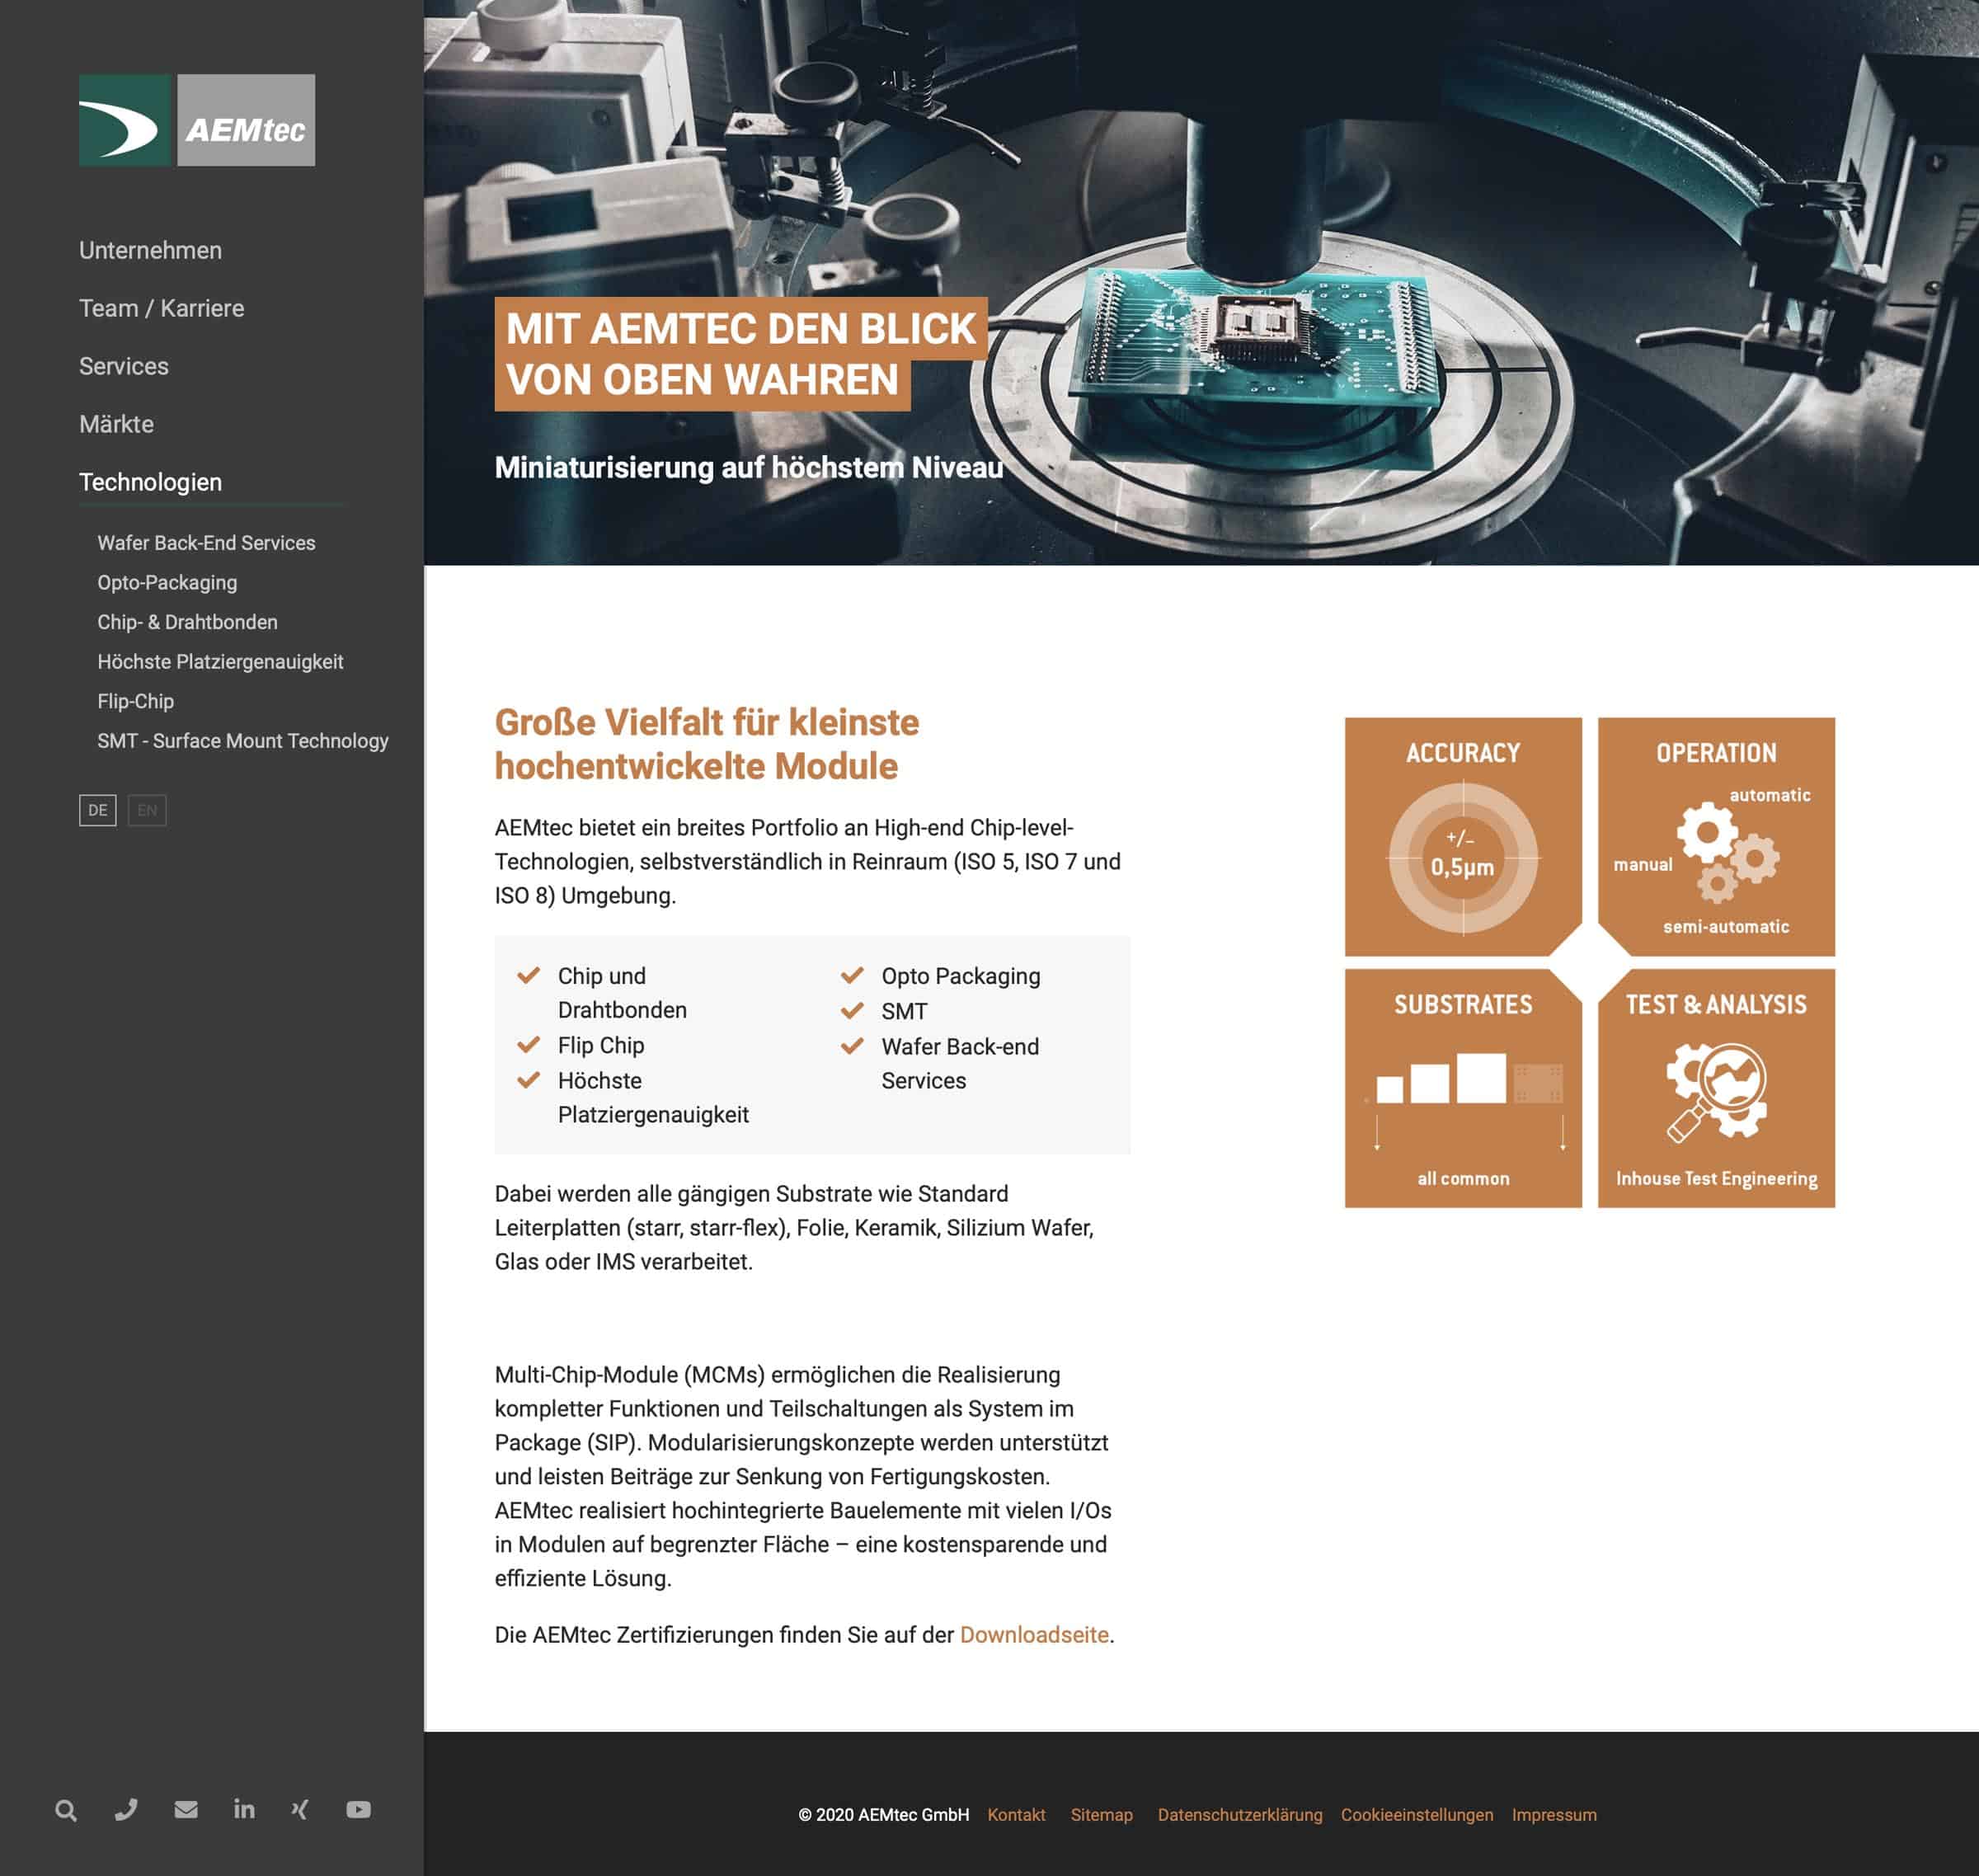Image resolution: width=1979 pixels, height=1876 pixels.
Task: Follow the Downloadseite link
Action: pos(1034,1634)
